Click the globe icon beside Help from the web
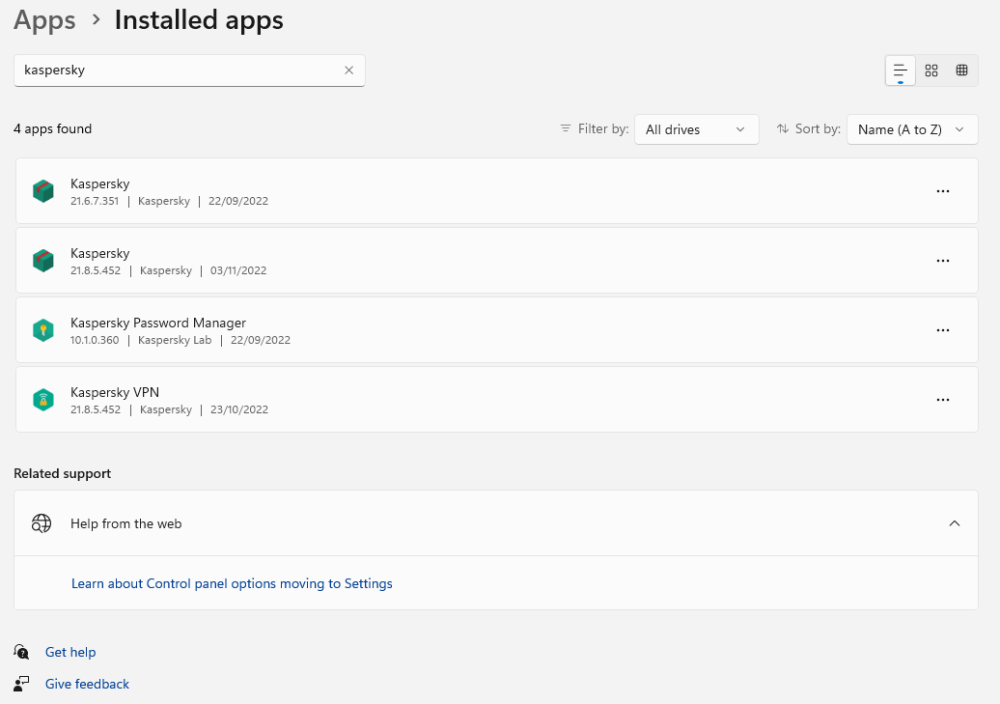This screenshot has height=704, width=1000. [x=41, y=522]
